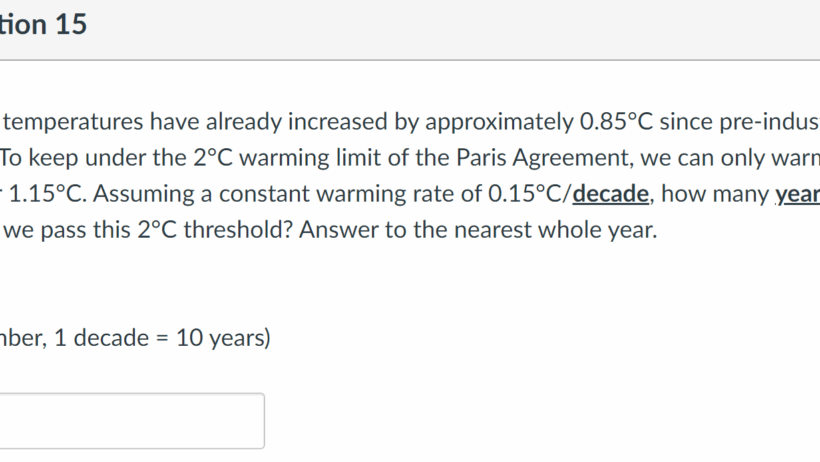This screenshot has height=462, width=820.
Task: Click the word "temperatures" in first line
Action: [x=73, y=122]
